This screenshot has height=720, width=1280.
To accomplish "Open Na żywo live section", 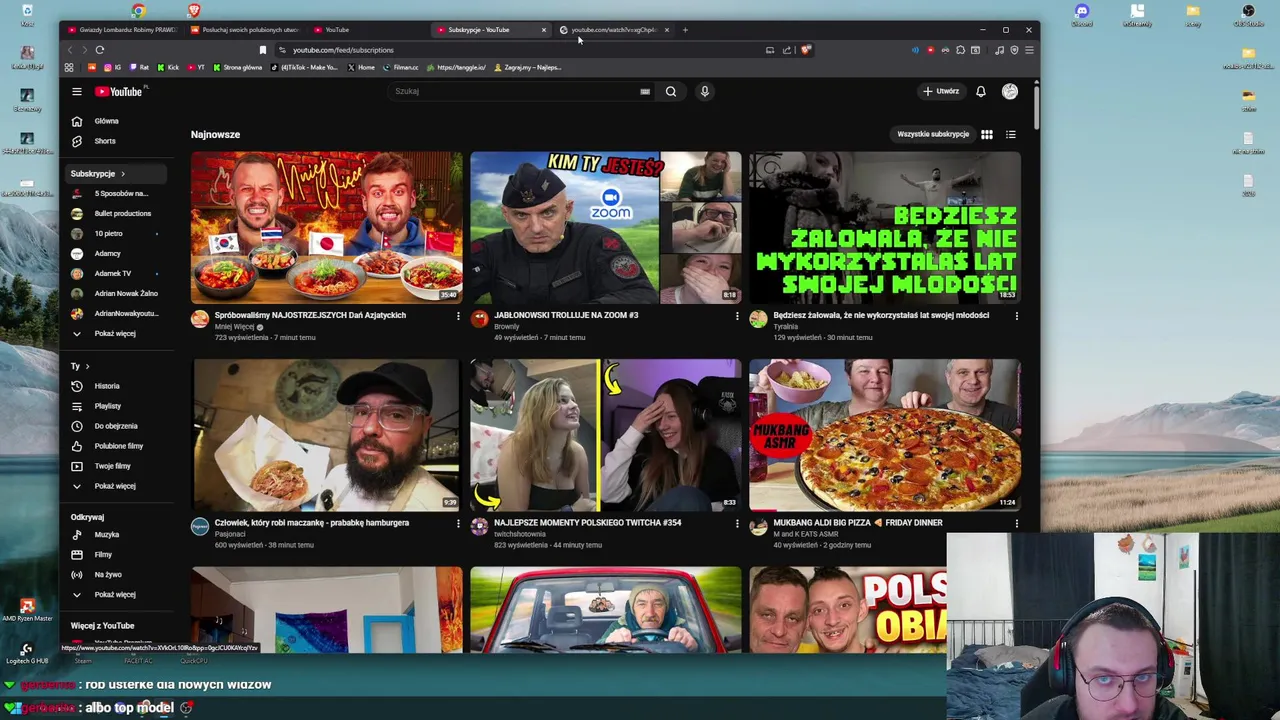I will (x=115, y=574).
